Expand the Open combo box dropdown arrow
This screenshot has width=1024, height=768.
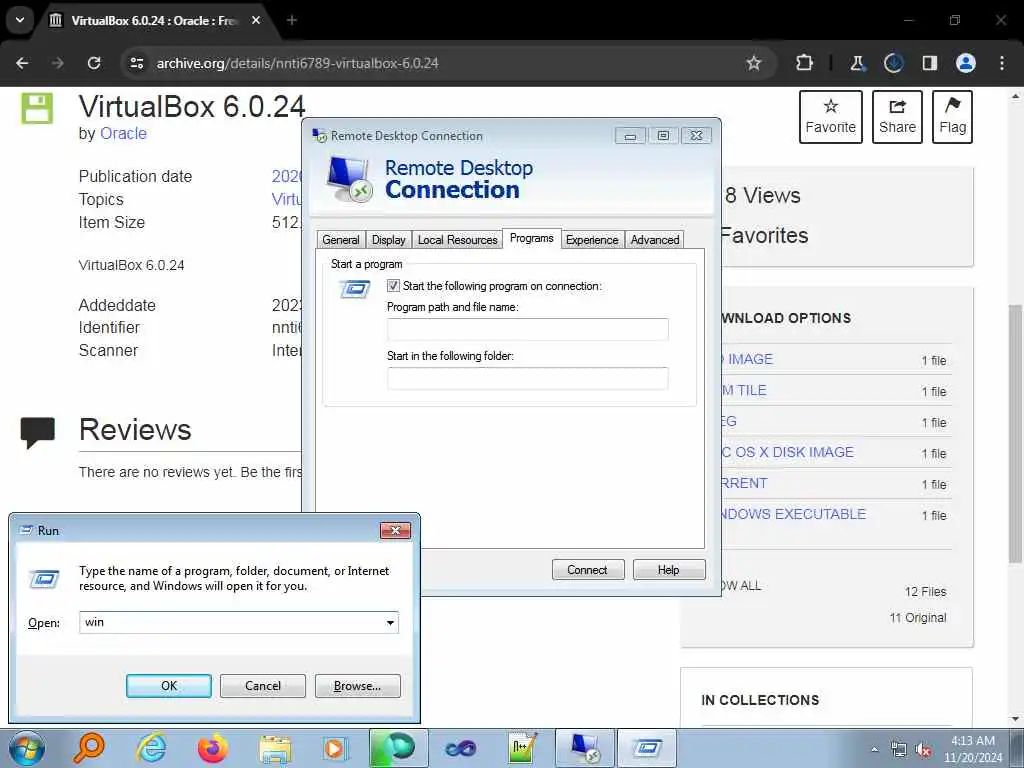point(390,622)
